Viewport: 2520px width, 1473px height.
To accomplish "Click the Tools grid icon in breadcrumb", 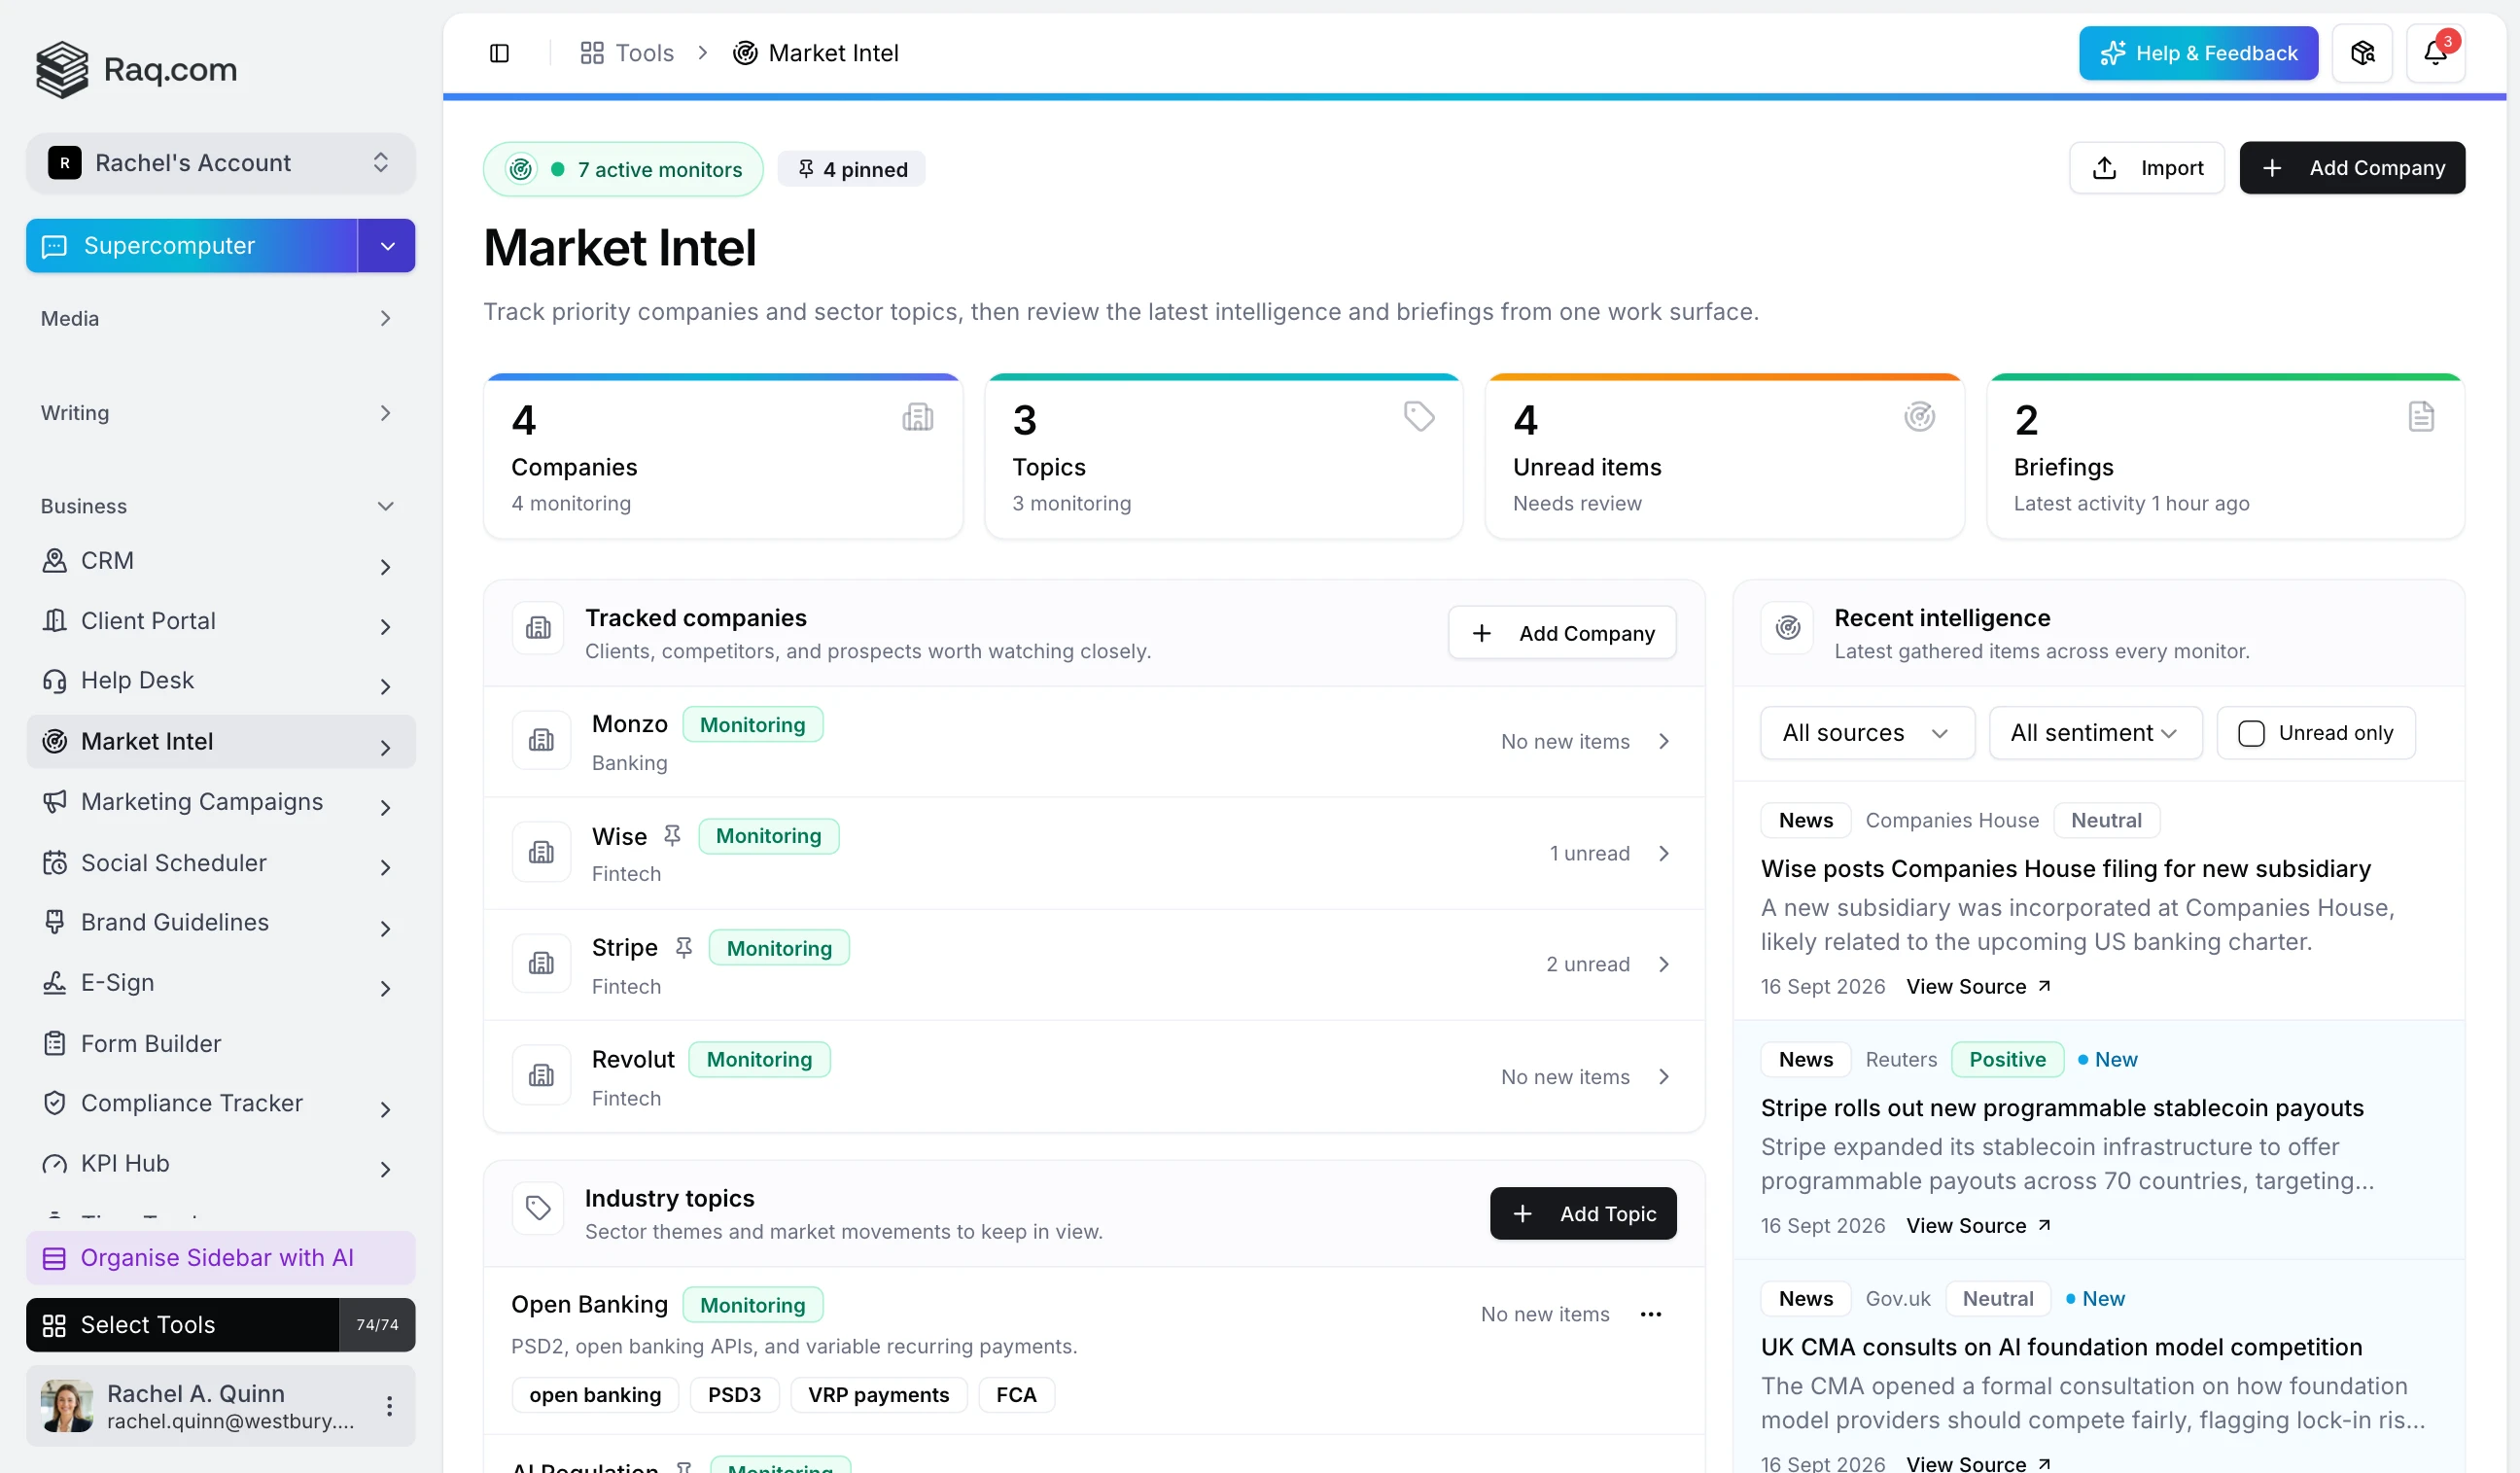I will tap(592, 53).
